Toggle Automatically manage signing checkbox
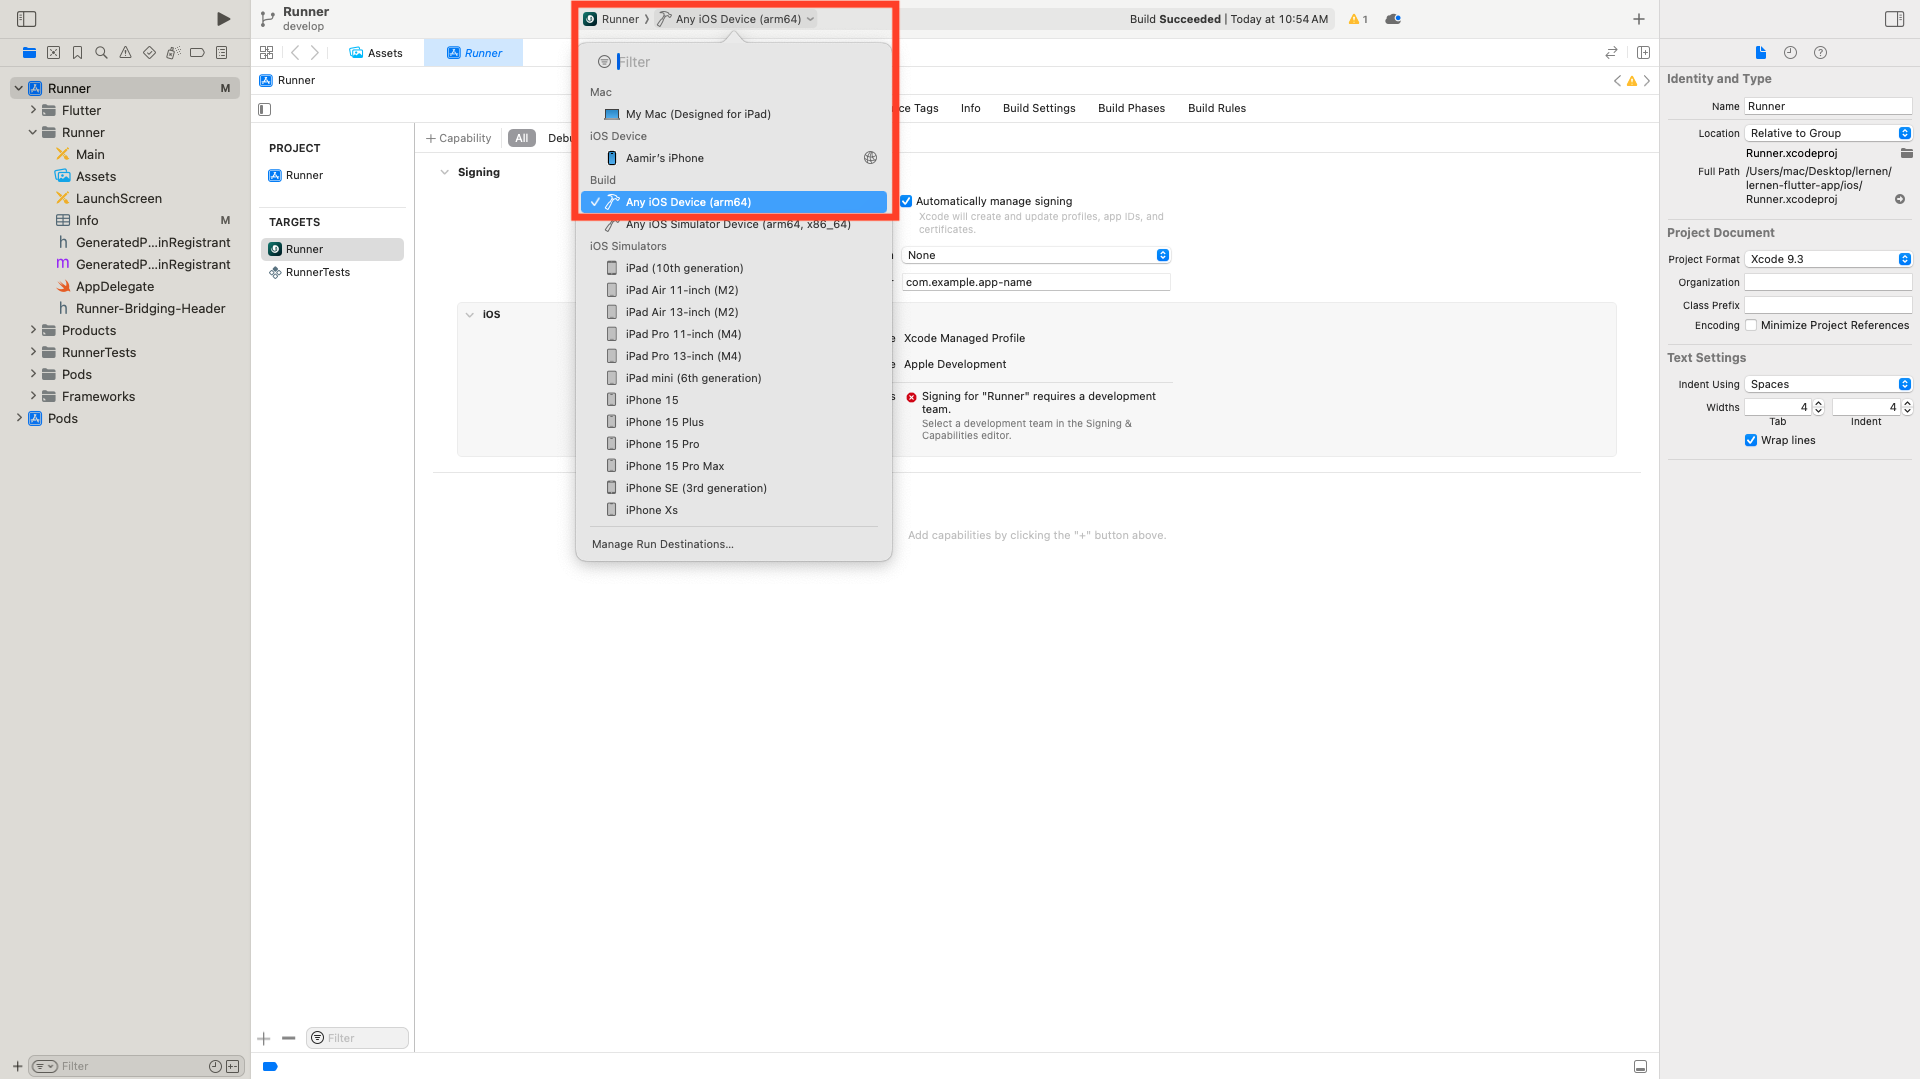1920x1079 pixels. 906,201
